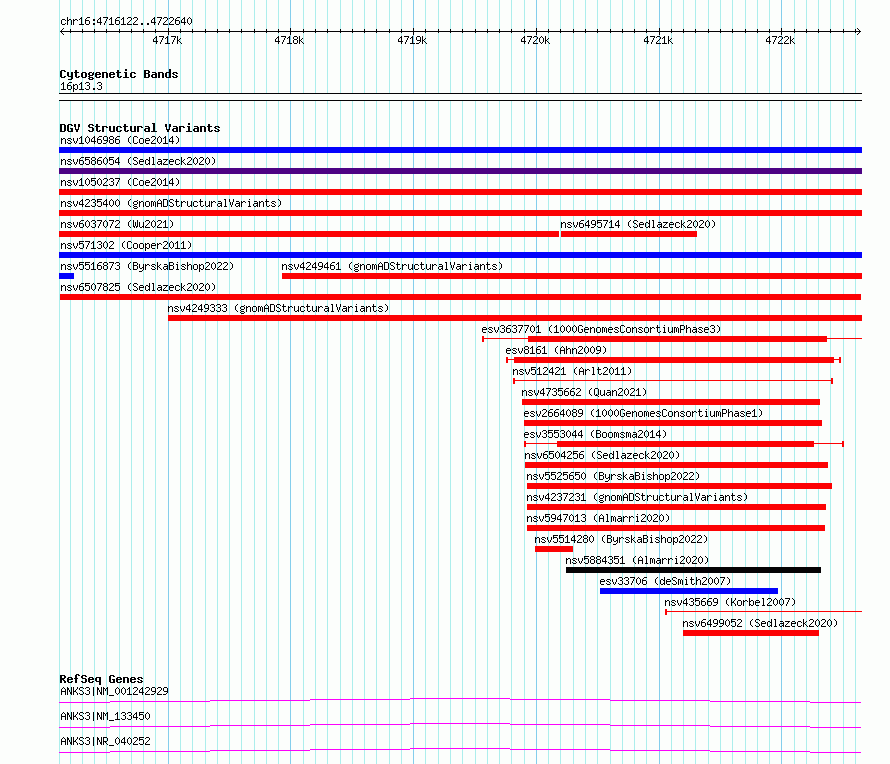Click the 16p13.3 band label
This screenshot has height=764, width=890.
pos(81,87)
